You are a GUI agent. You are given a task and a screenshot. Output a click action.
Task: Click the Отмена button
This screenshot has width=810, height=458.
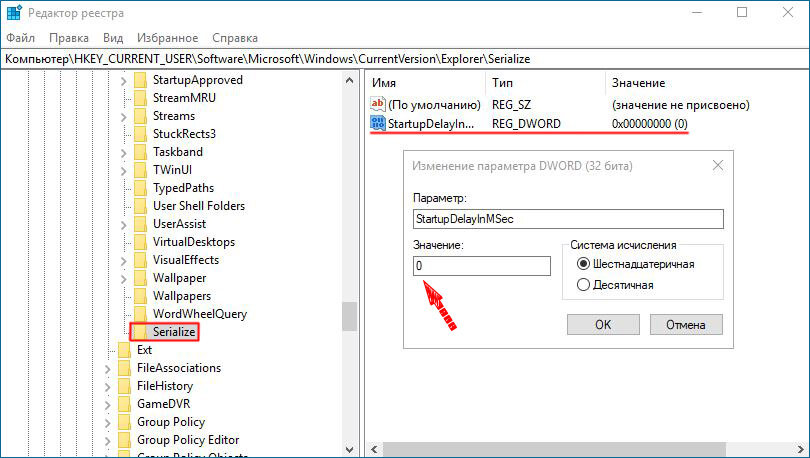click(686, 325)
